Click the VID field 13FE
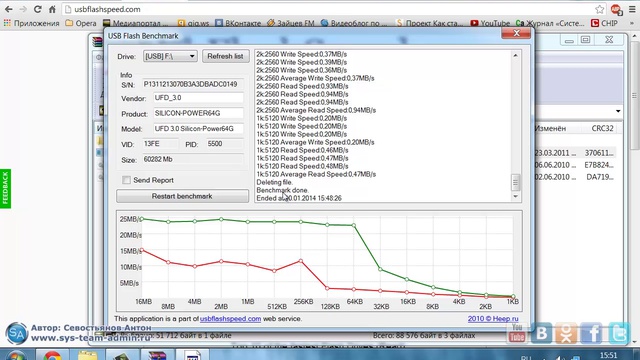Screen dimensions: 640x360 click(x=160, y=144)
